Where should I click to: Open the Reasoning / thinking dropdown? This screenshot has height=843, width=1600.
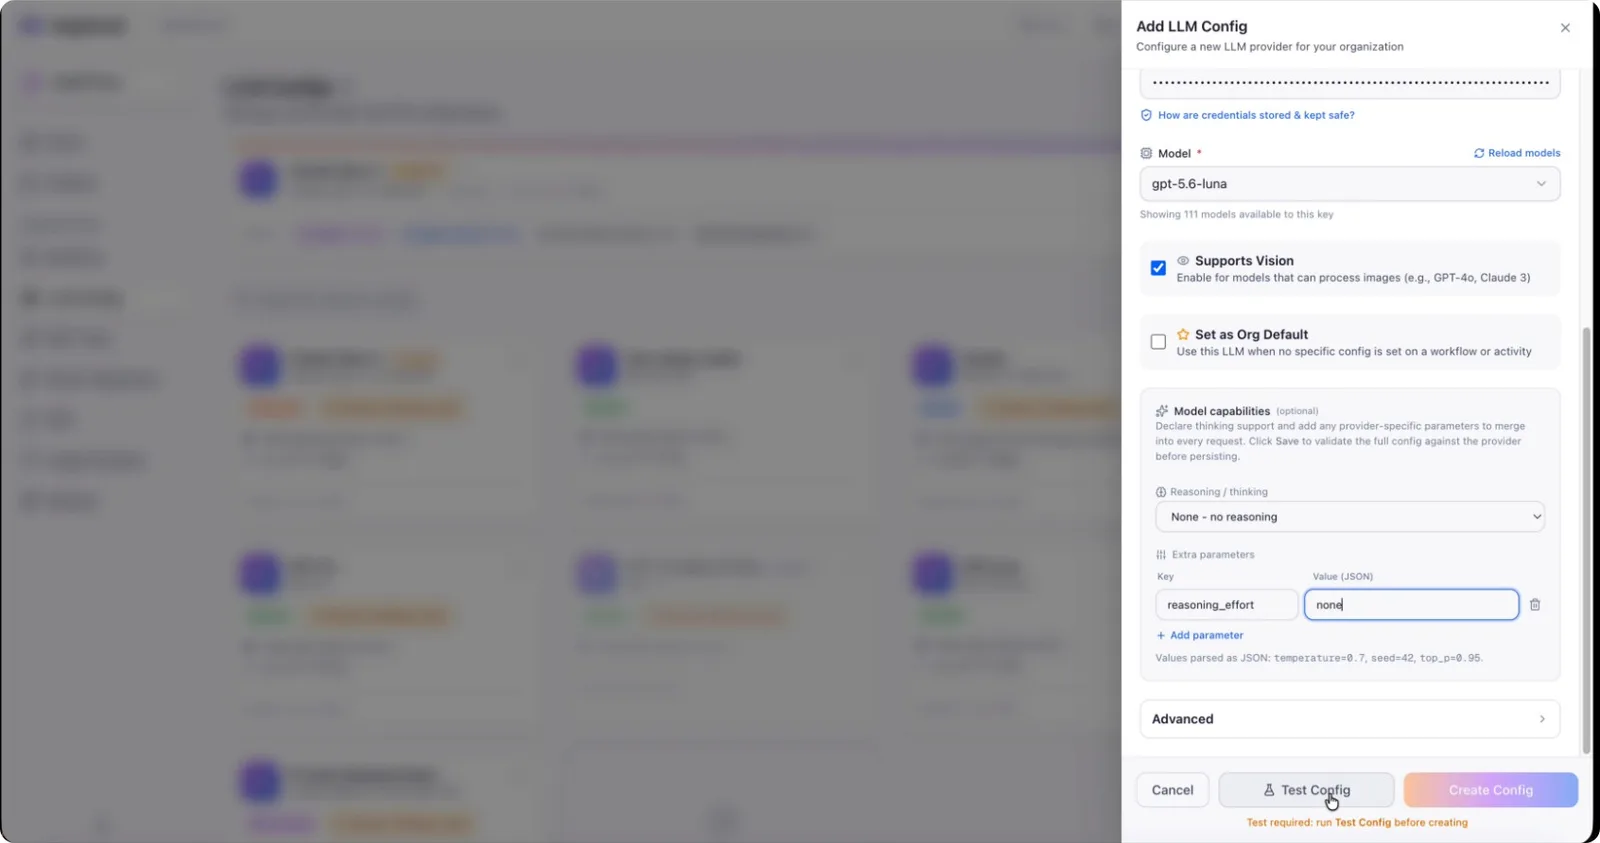click(1350, 517)
